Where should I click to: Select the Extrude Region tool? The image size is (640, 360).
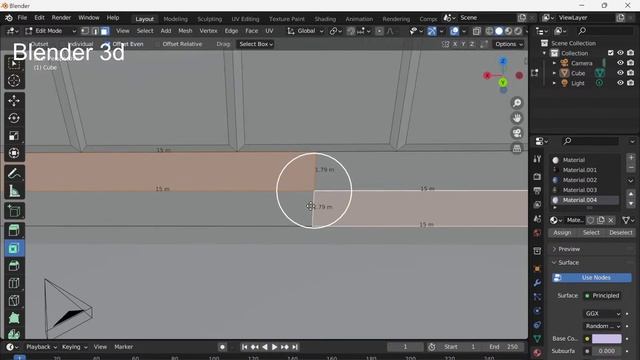pos(14,231)
